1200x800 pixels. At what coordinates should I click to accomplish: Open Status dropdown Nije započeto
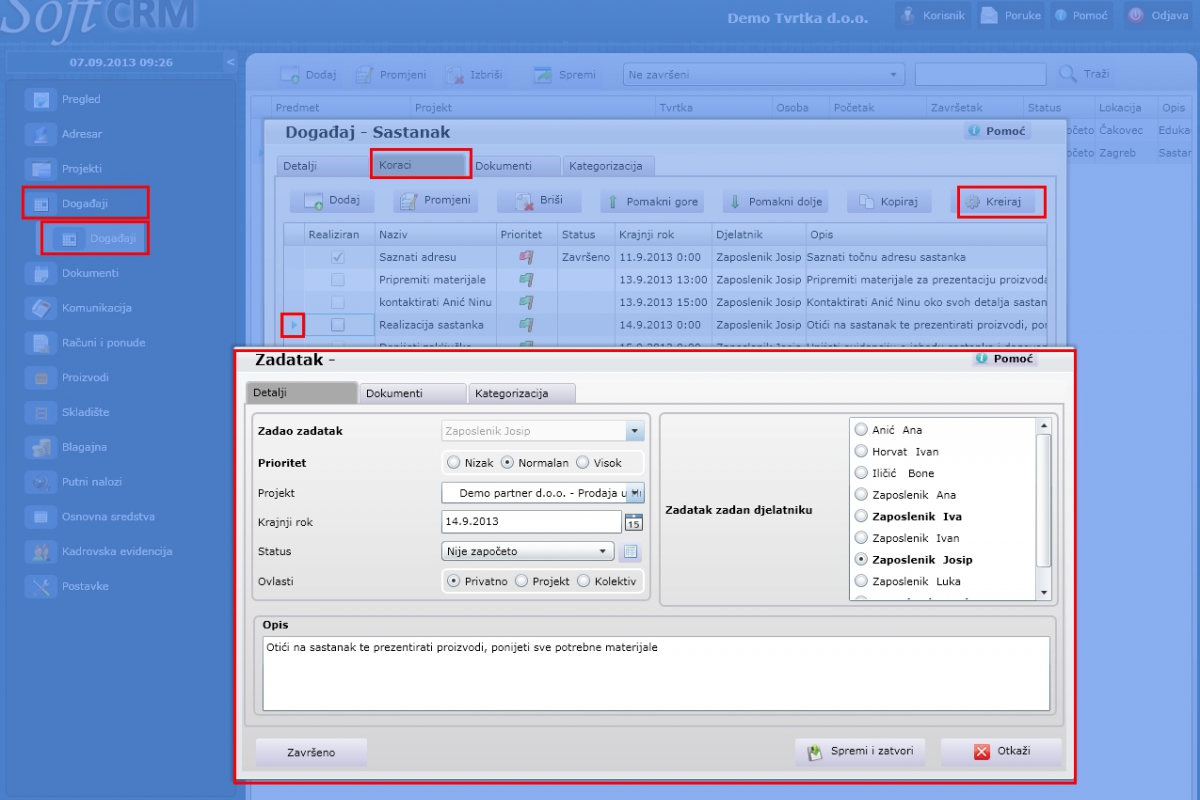[x=528, y=551]
